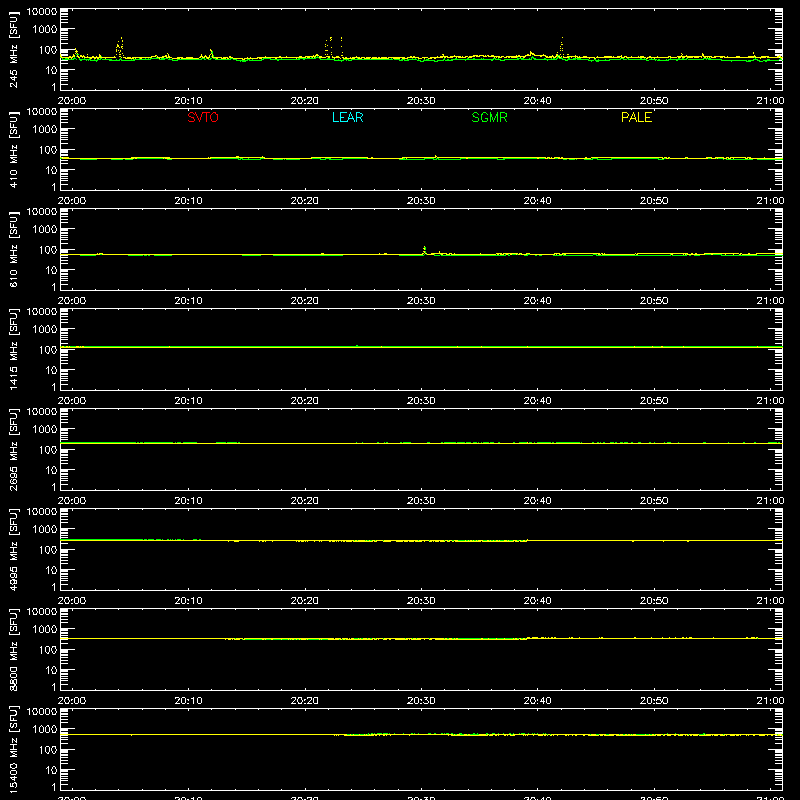Click '10000' y-tick on the 2695 MHz plot
This screenshot has height=800, width=800.
coord(42,412)
